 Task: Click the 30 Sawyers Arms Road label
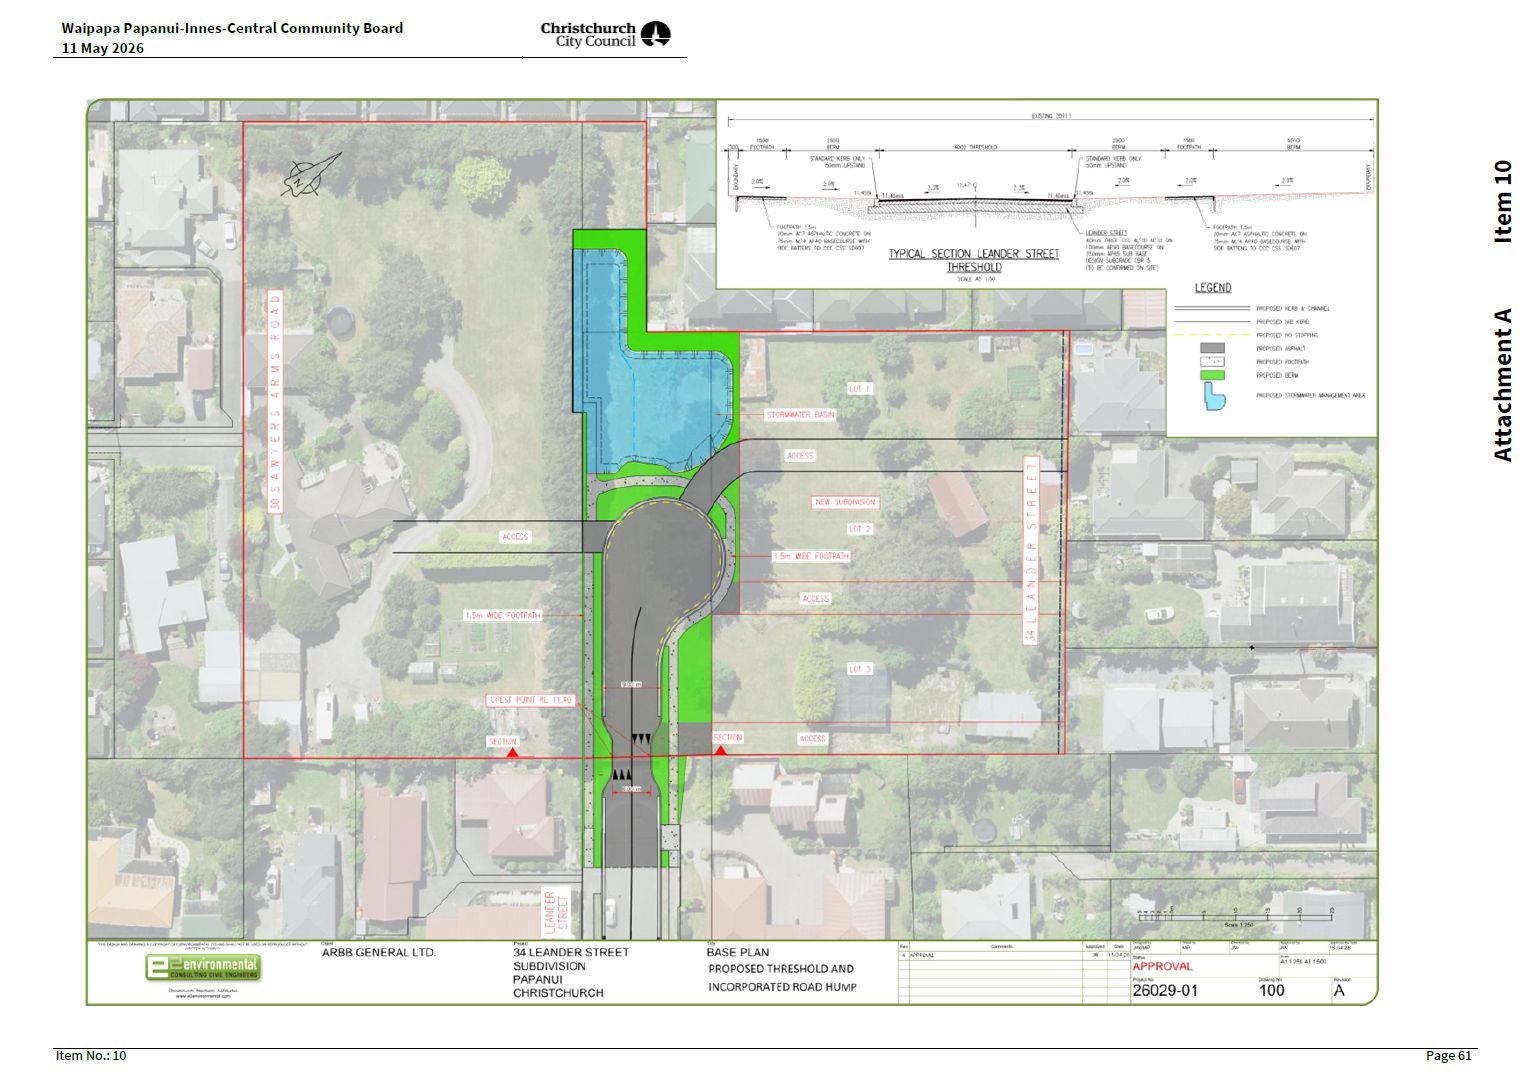[275, 402]
